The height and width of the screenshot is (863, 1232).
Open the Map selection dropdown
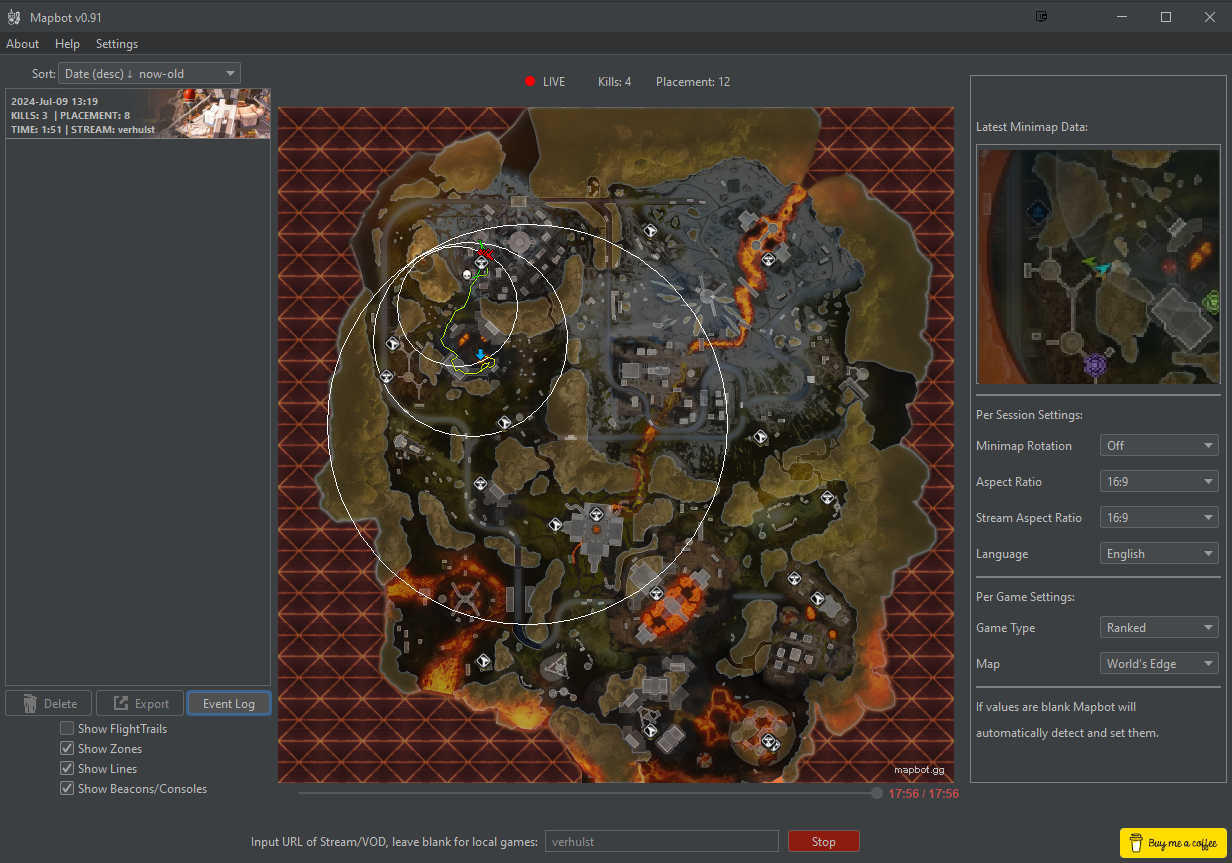click(1158, 663)
